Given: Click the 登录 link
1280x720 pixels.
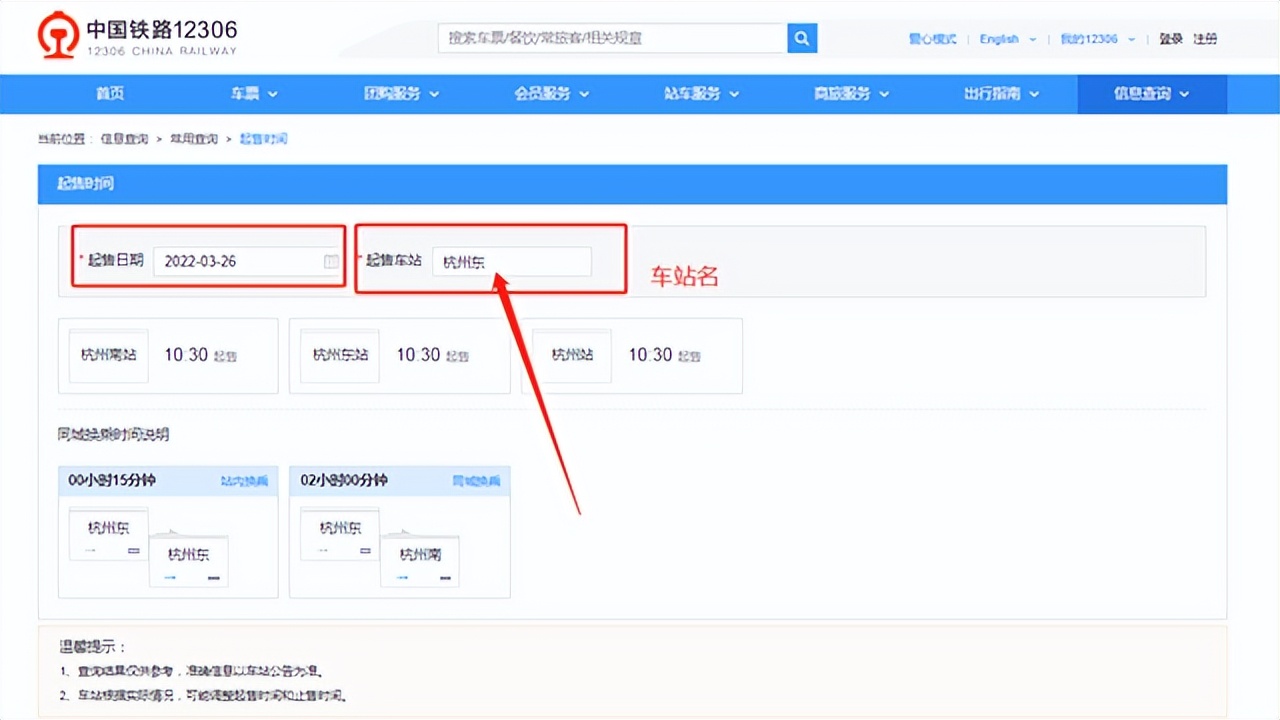Looking at the screenshot, I should 1170,39.
